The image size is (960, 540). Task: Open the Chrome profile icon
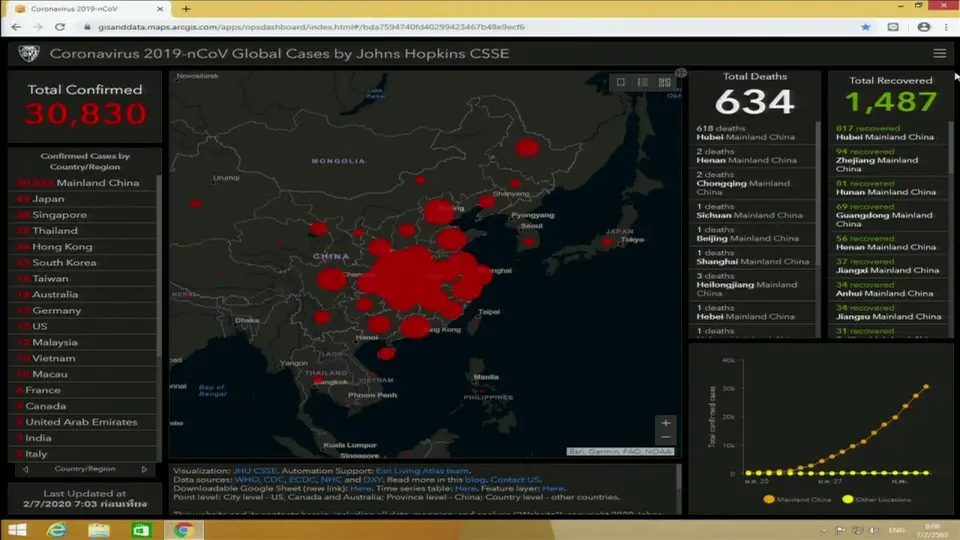click(x=924, y=27)
